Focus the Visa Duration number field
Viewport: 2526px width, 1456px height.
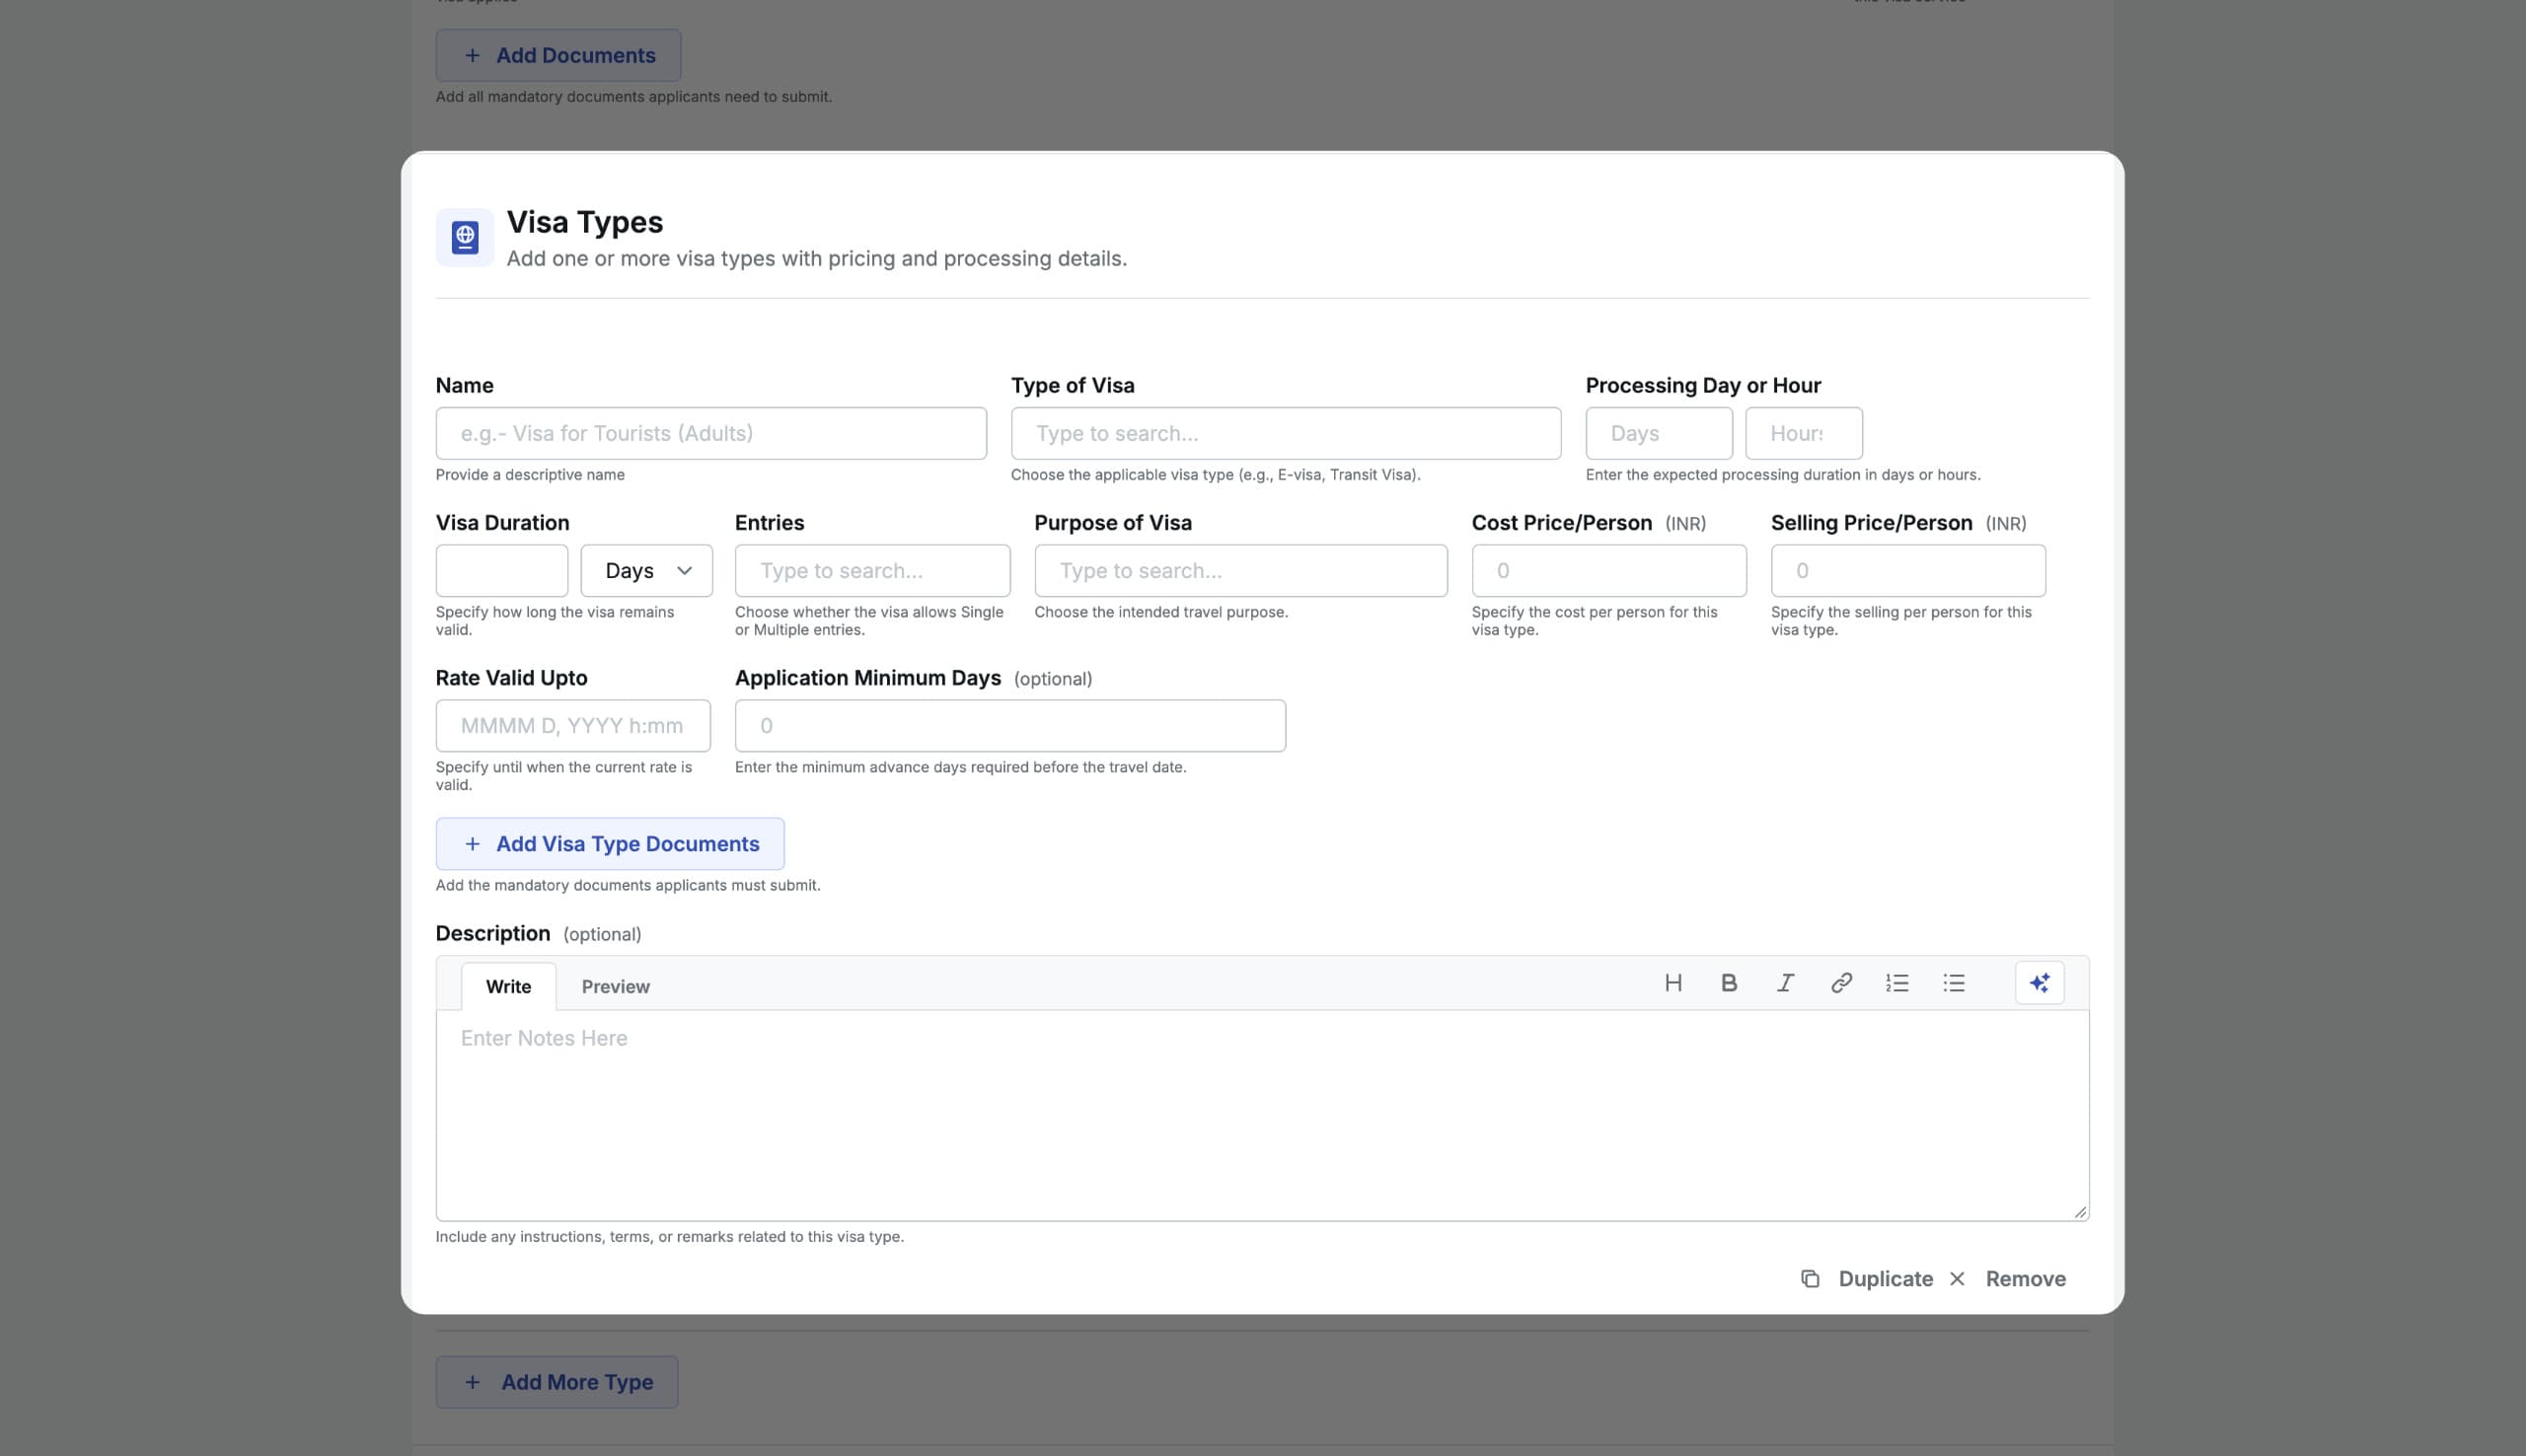pyautogui.click(x=502, y=571)
